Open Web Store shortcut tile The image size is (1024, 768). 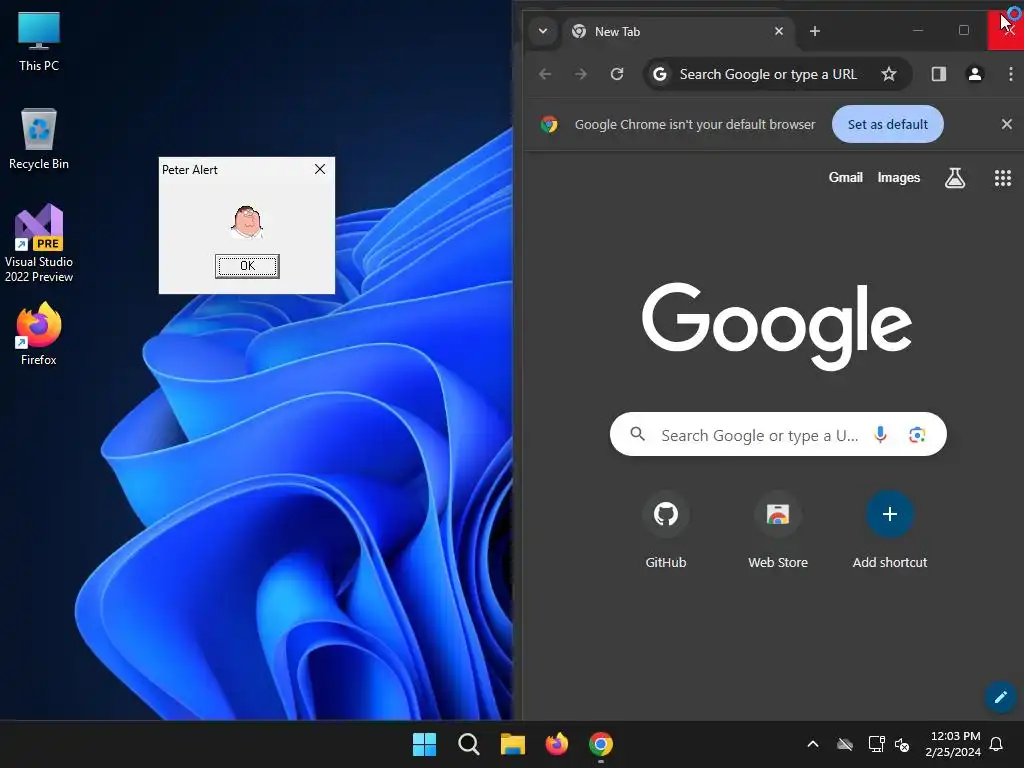tap(778, 532)
